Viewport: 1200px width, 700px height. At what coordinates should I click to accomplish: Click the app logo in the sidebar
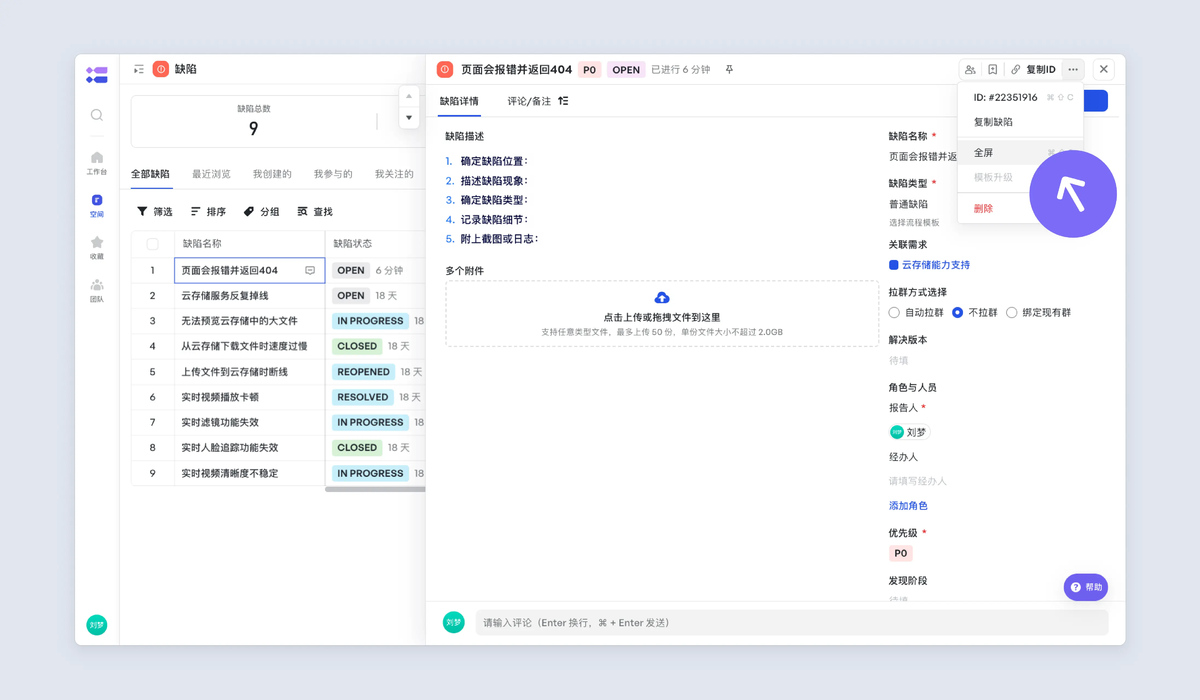click(96, 73)
